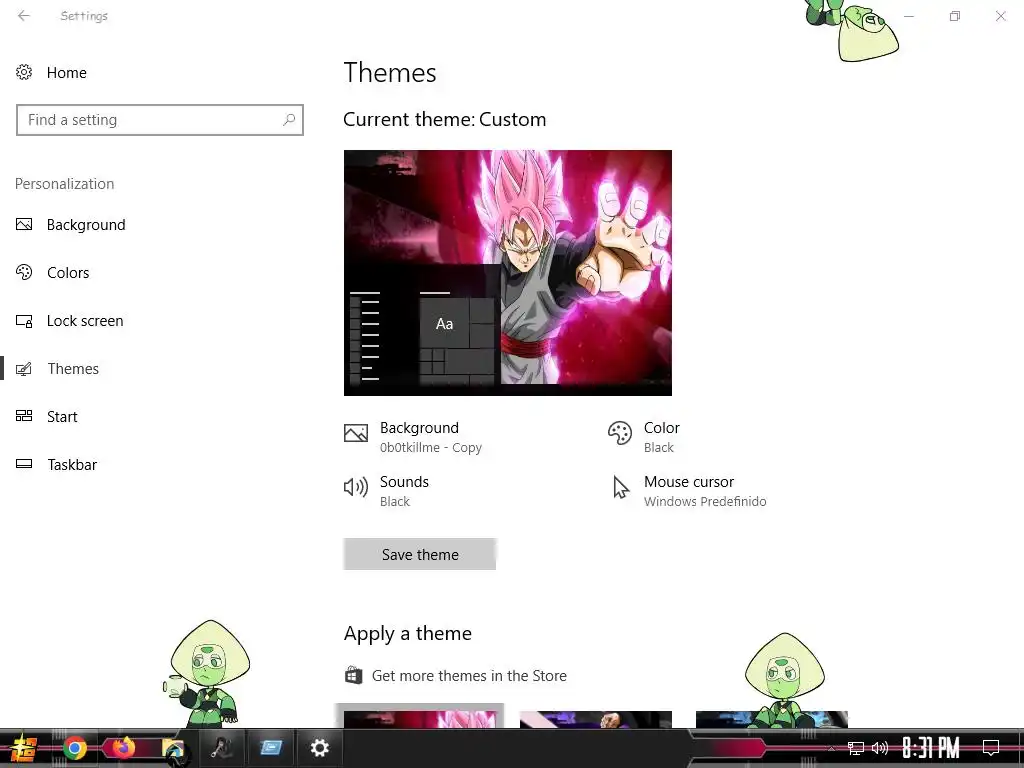The height and width of the screenshot is (768, 1024).
Task: Open the dark figure app on the taskbar
Action: 222,748
